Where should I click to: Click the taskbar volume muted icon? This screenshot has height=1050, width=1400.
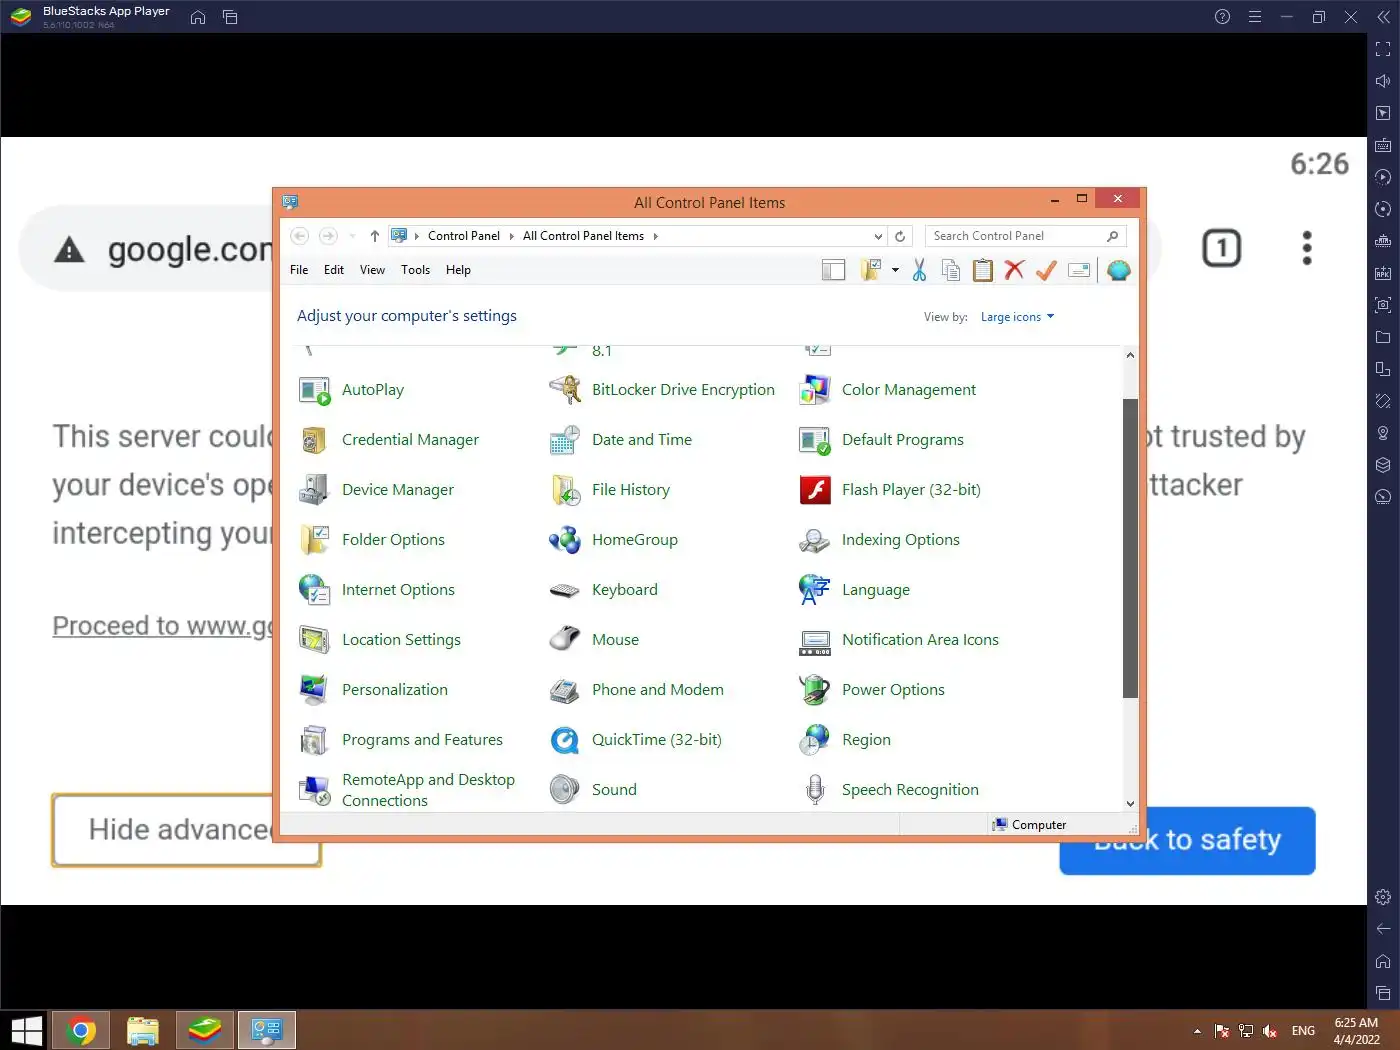1270,1031
